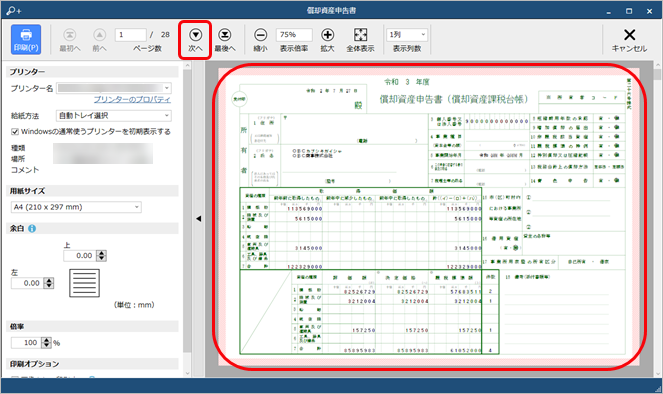This screenshot has height=394, width=663.
Task: Go to first page with 最初へ
Action: (x=70, y=40)
